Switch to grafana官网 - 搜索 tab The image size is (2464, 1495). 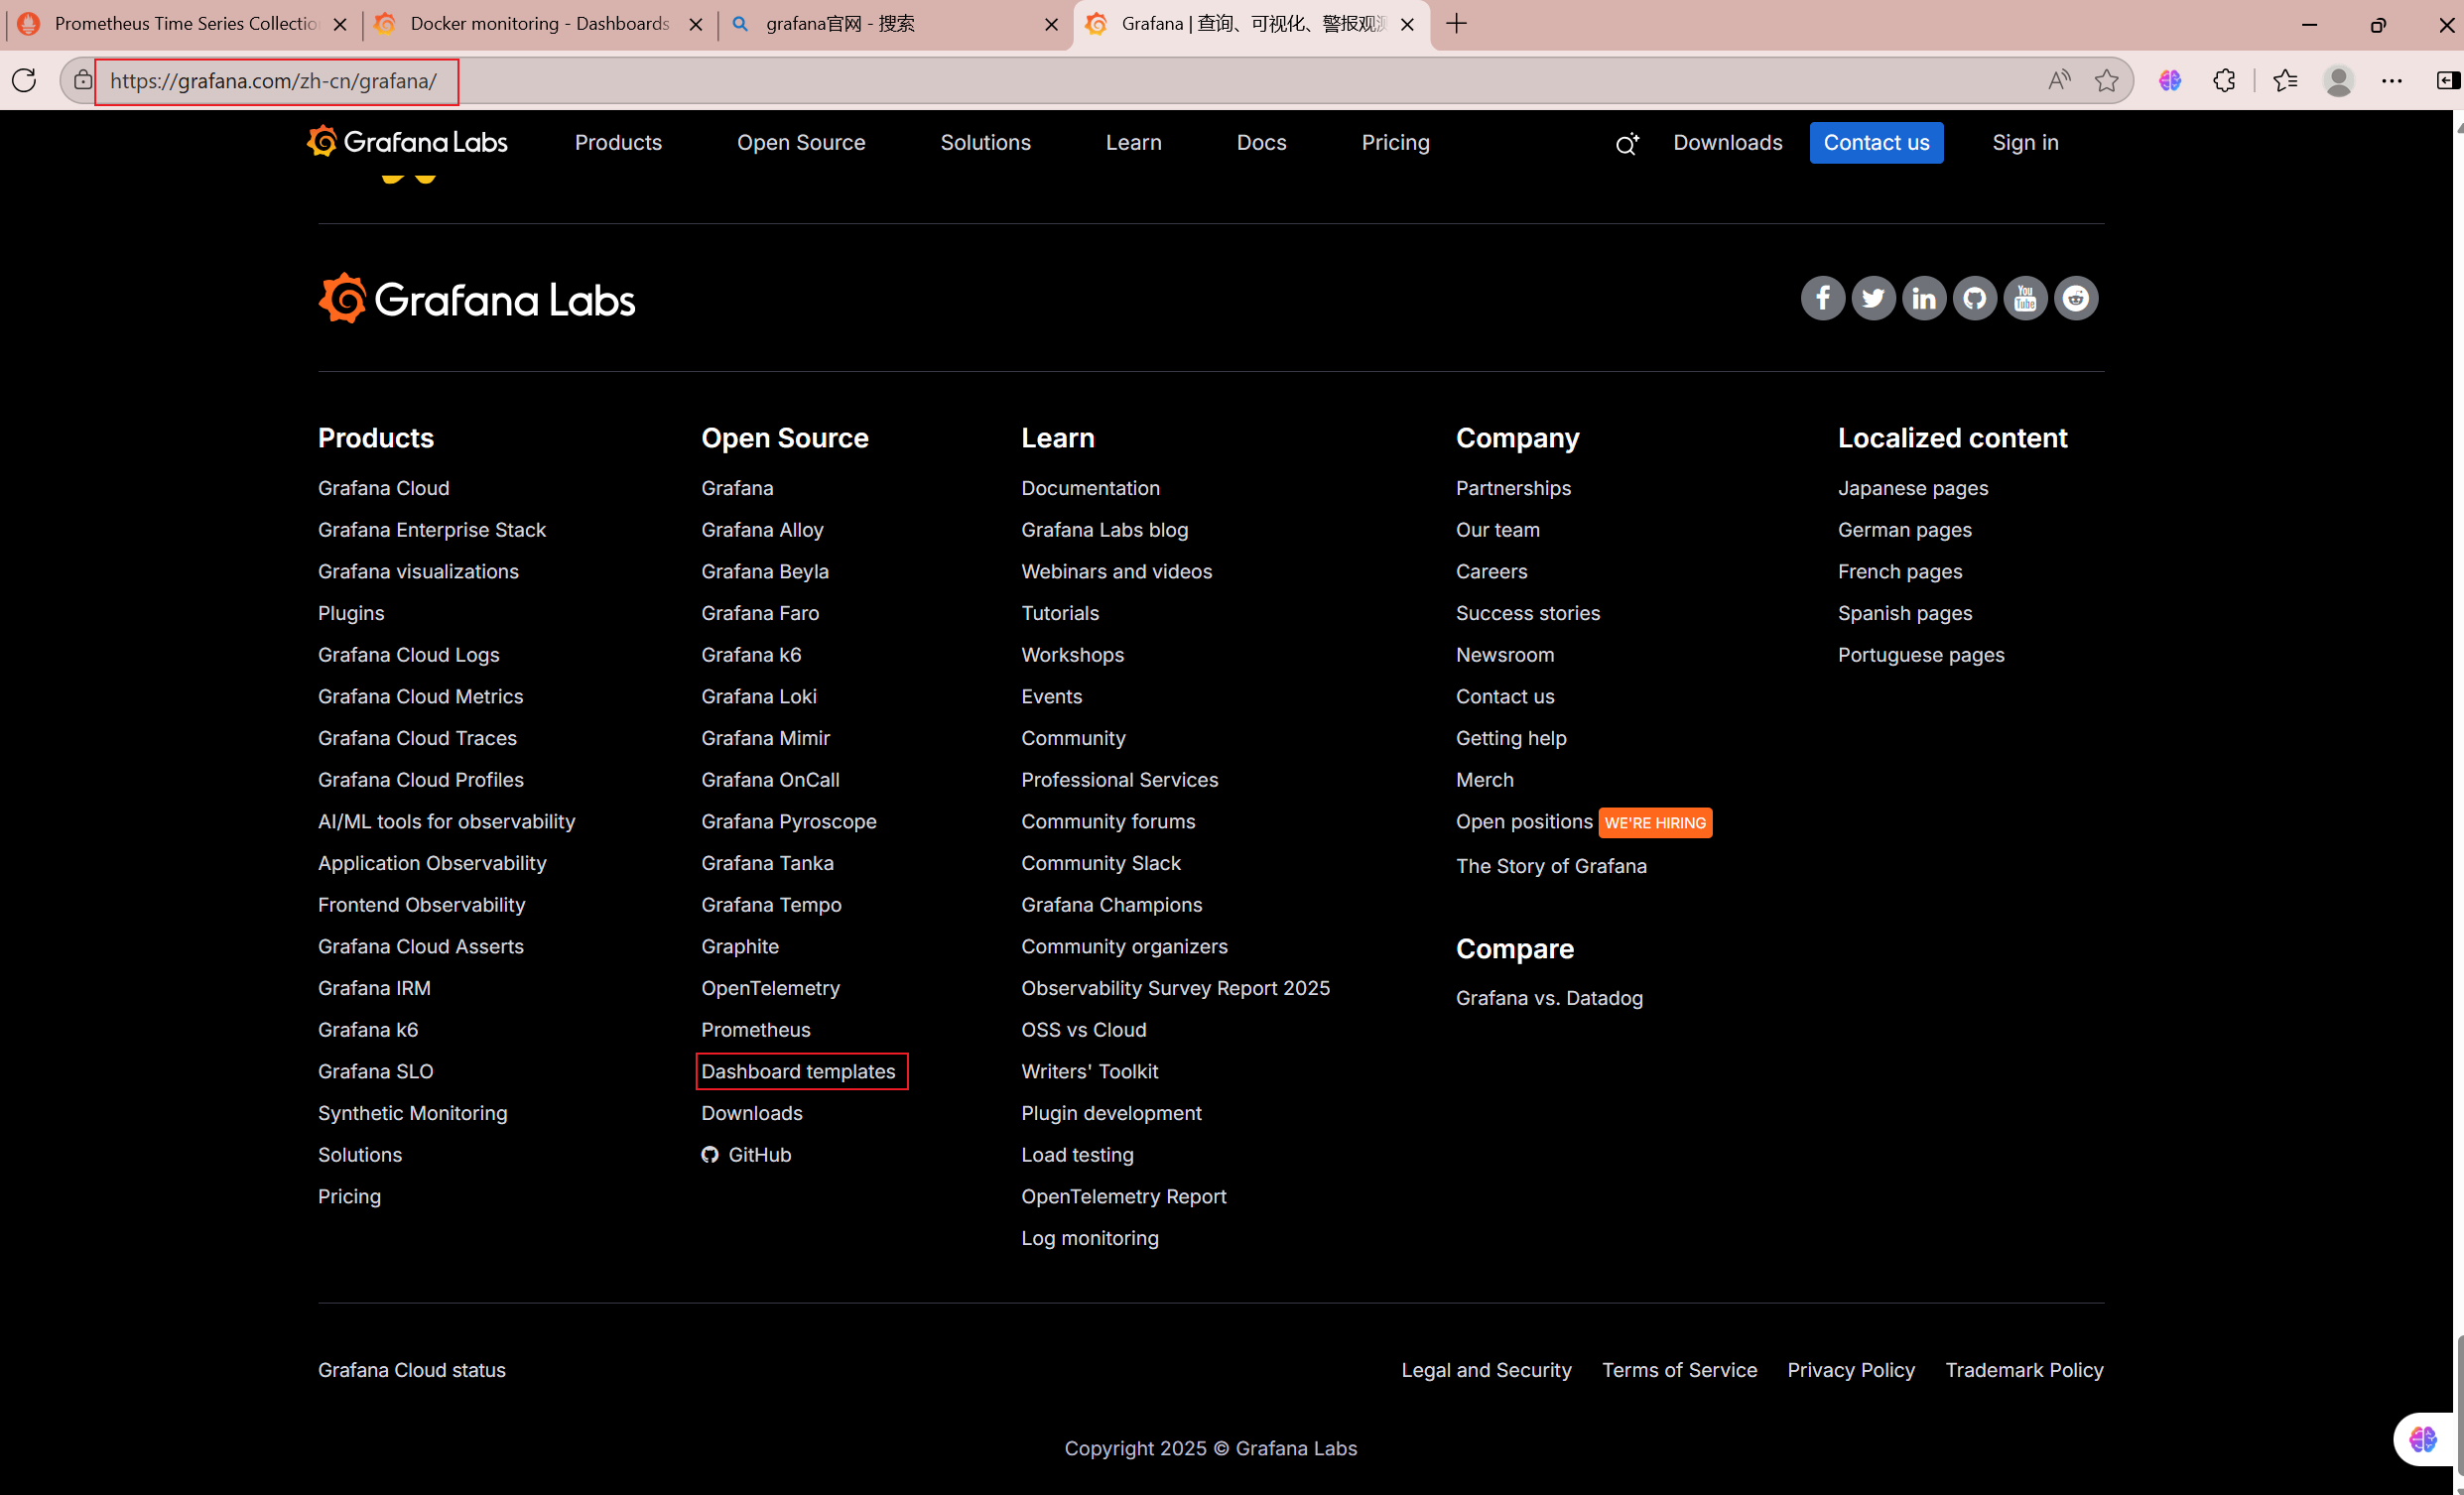coord(893,24)
